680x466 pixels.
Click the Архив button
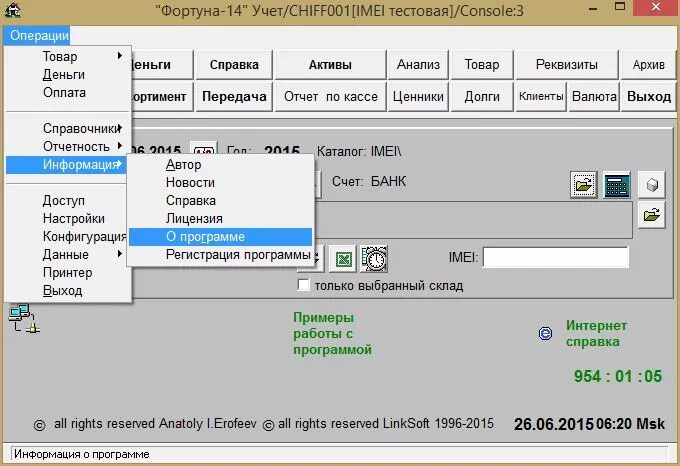(648, 65)
